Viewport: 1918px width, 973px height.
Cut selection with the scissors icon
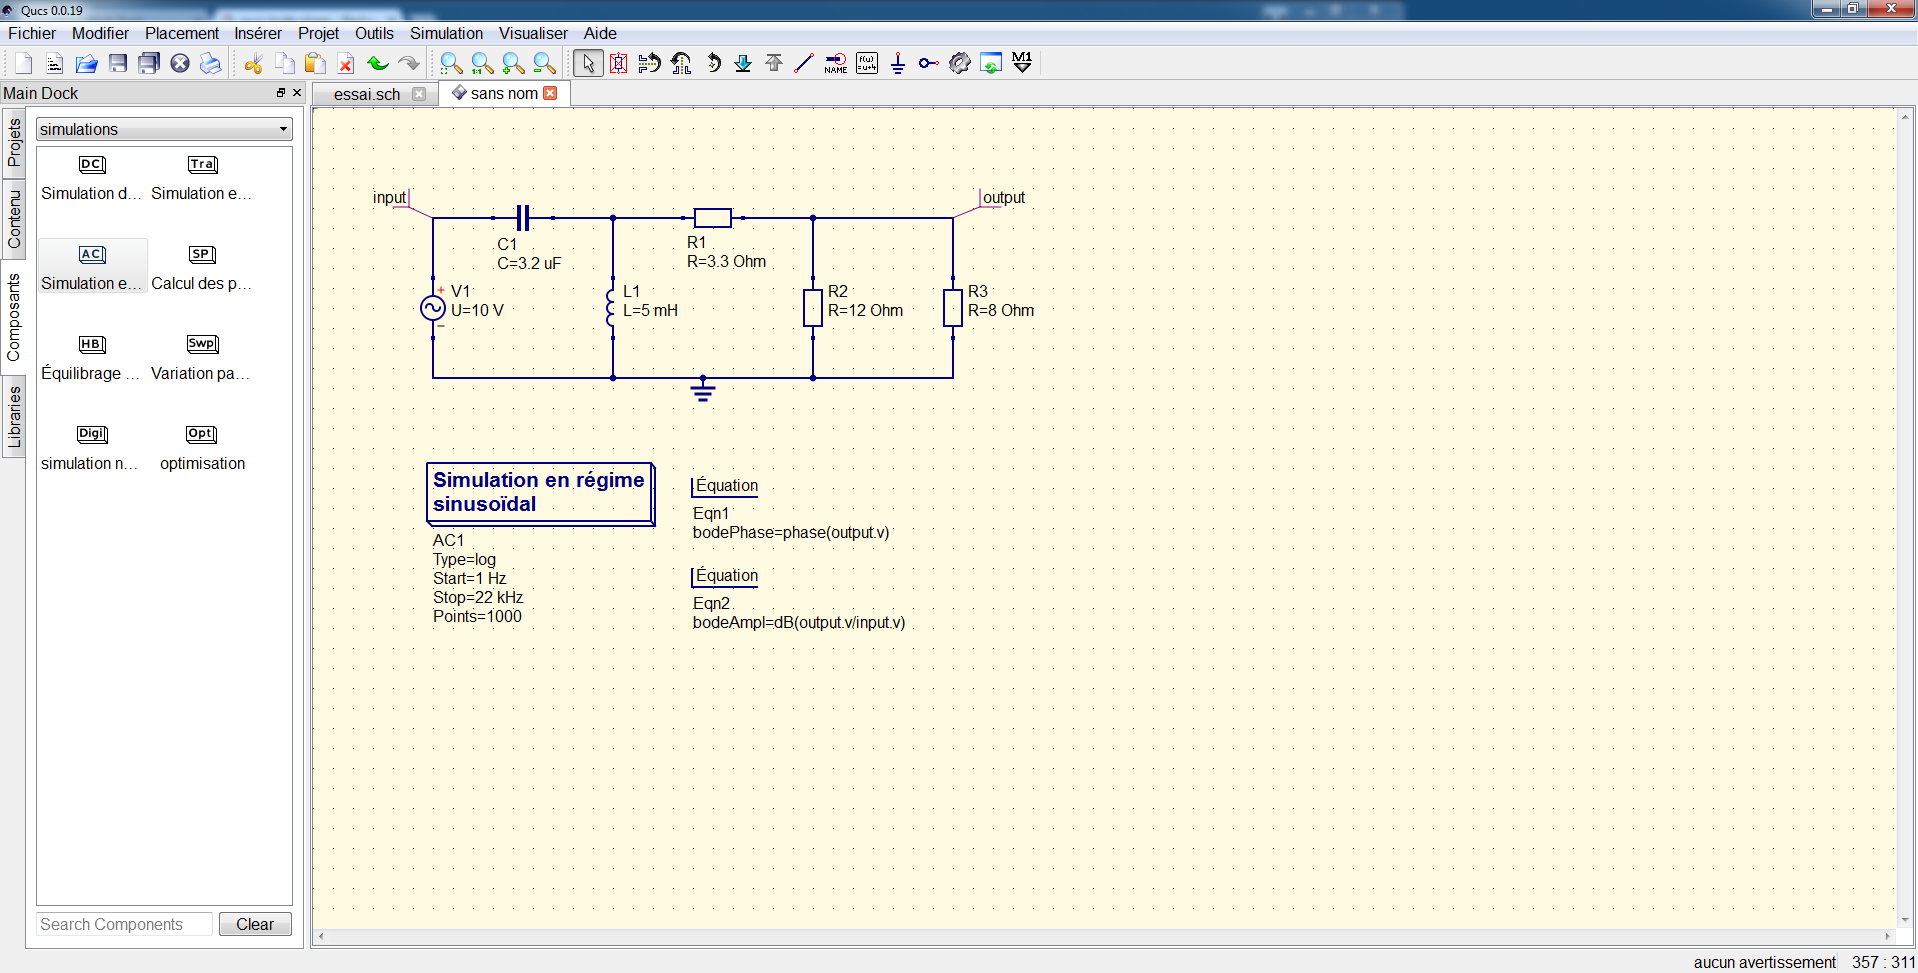tap(253, 64)
